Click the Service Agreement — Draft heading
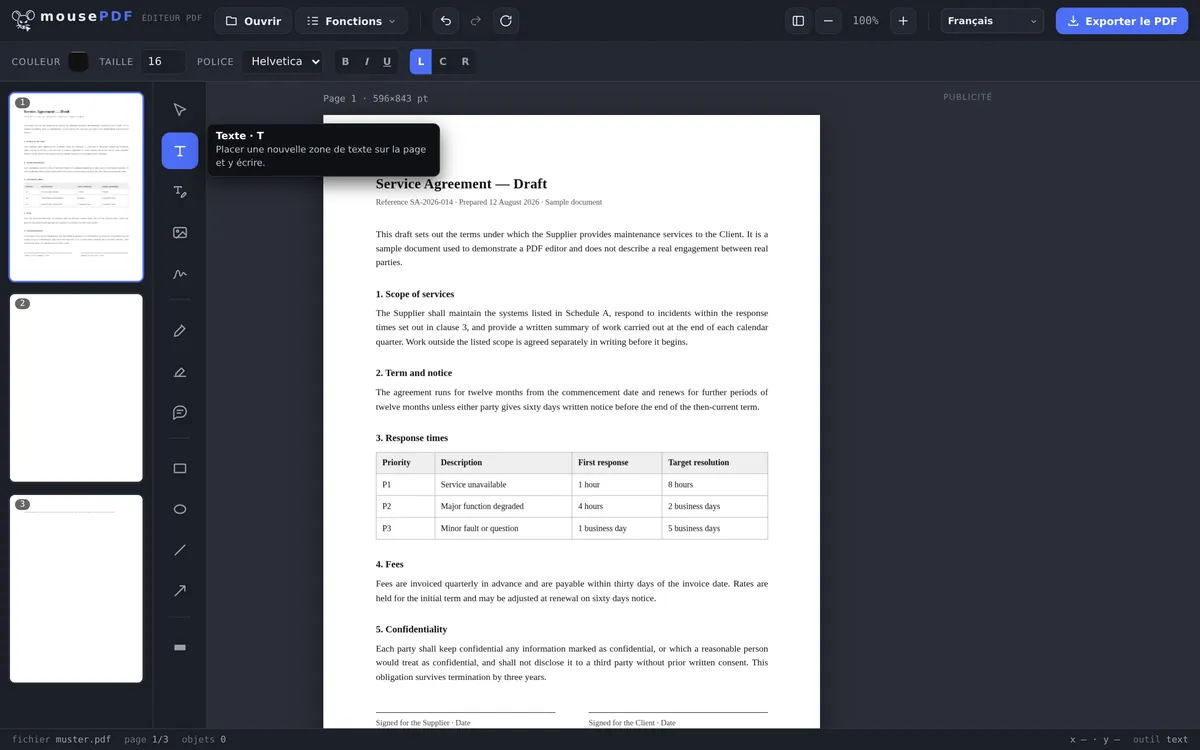 pos(461,184)
